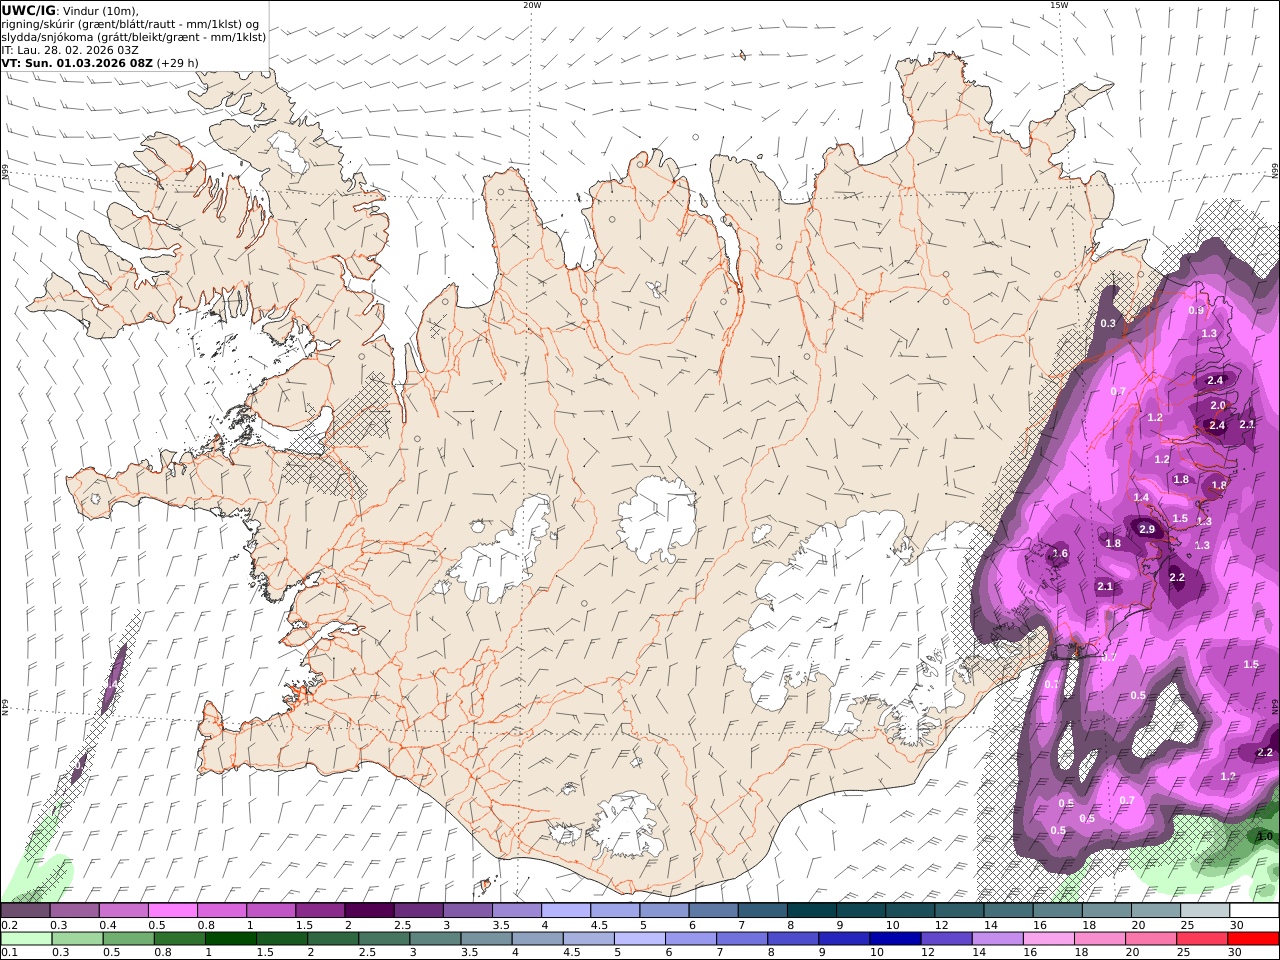Pick the dark blue 10–12 swatch, bottom legend
The width and height of the screenshot is (1280, 960).
[895, 939]
